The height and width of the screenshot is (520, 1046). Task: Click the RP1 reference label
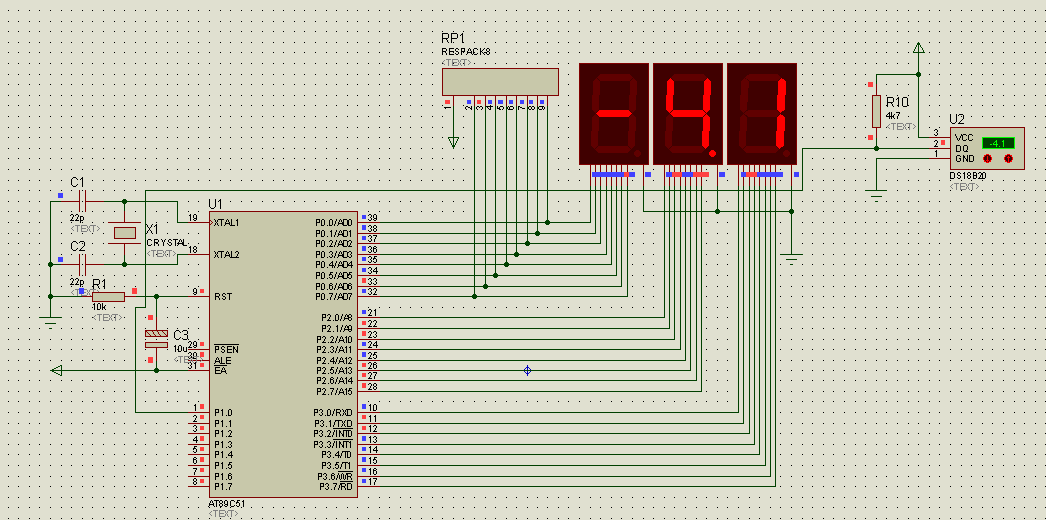tap(452, 39)
